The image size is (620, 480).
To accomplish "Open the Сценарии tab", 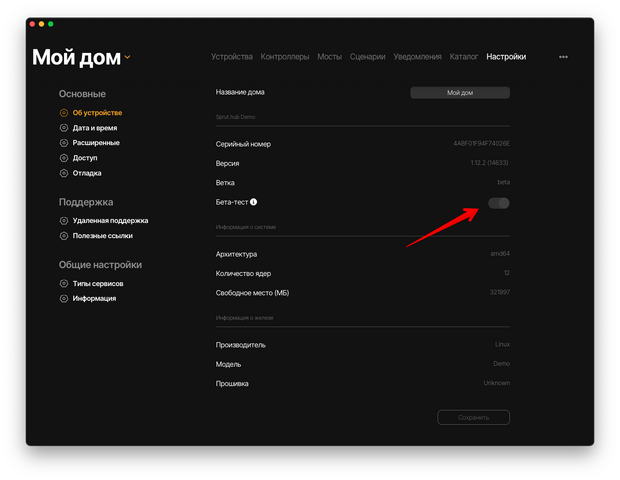I will pos(368,57).
